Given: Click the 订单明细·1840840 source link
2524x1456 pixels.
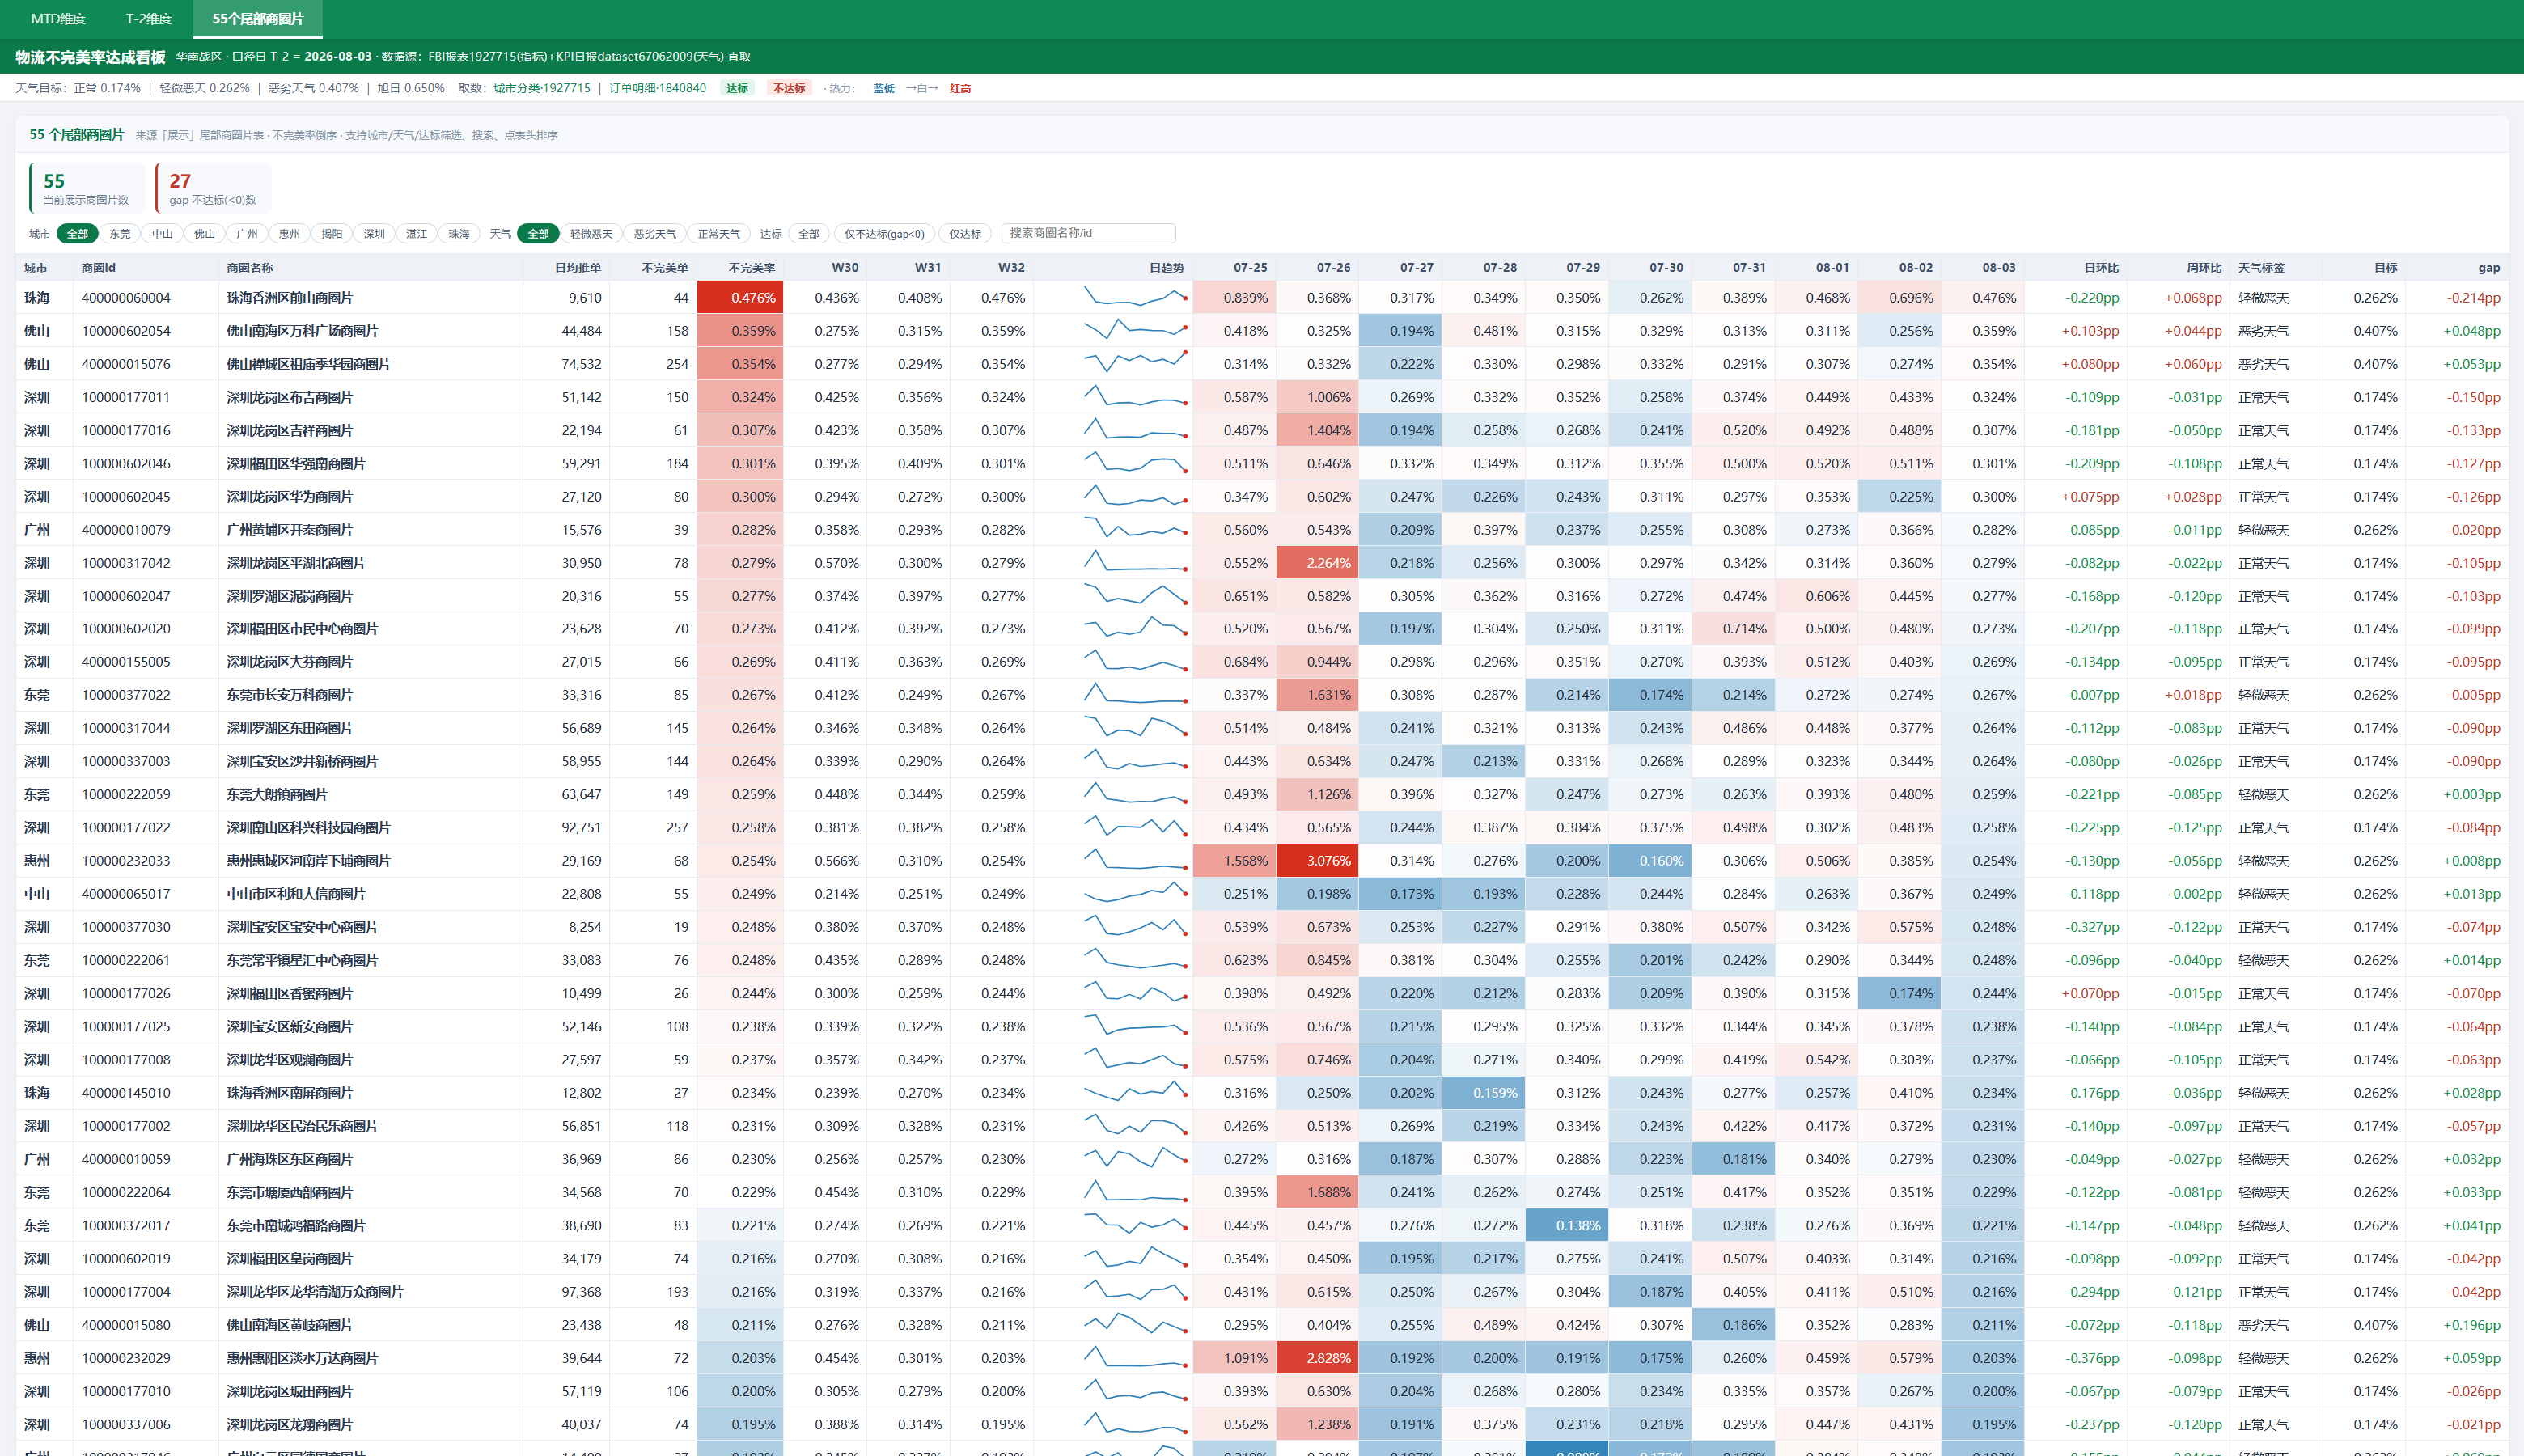Looking at the screenshot, I should pyautogui.click(x=658, y=88).
